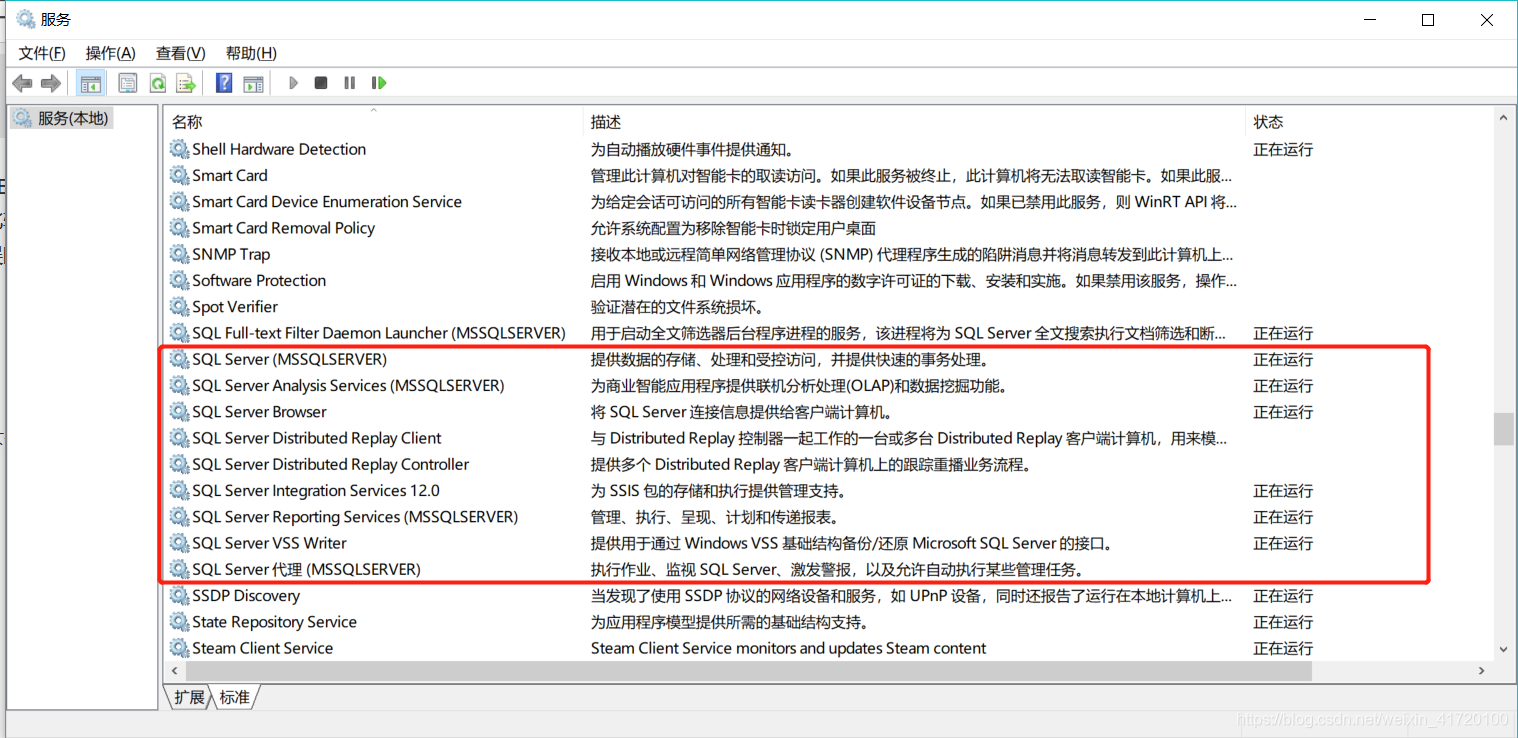This screenshot has width=1518, height=738.
Task: Click 正在运行 status of SQL Server Browser
Action: click(x=1283, y=411)
